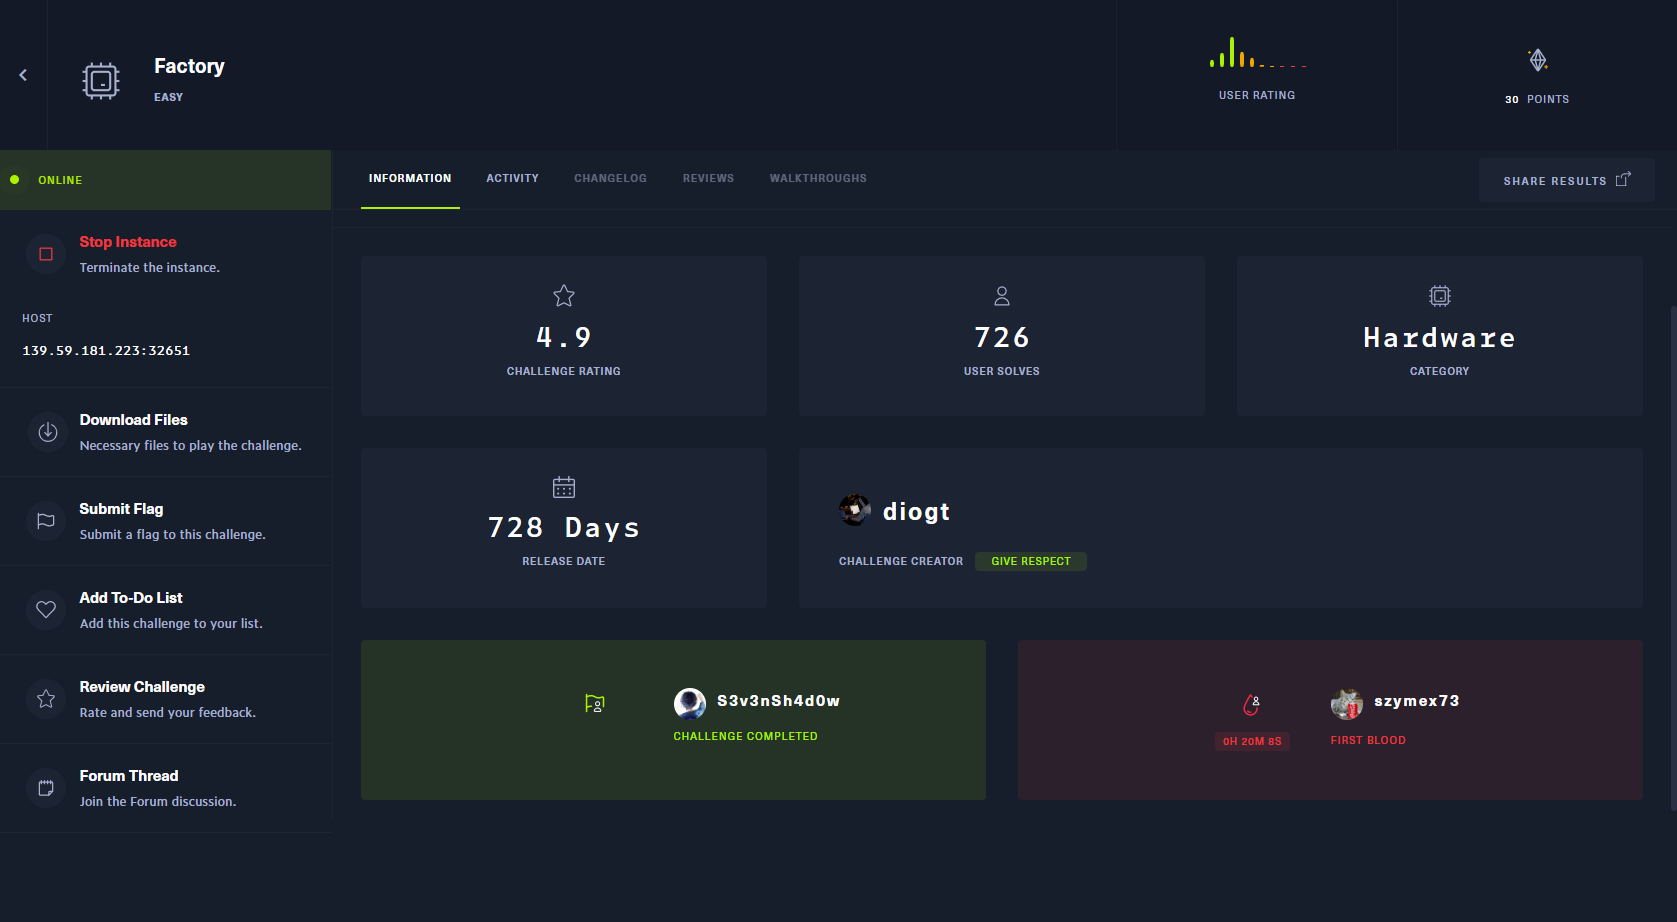Open S3v3nSh4d0w's profile name
This screenshot has height=922, width=1677.
778,701
